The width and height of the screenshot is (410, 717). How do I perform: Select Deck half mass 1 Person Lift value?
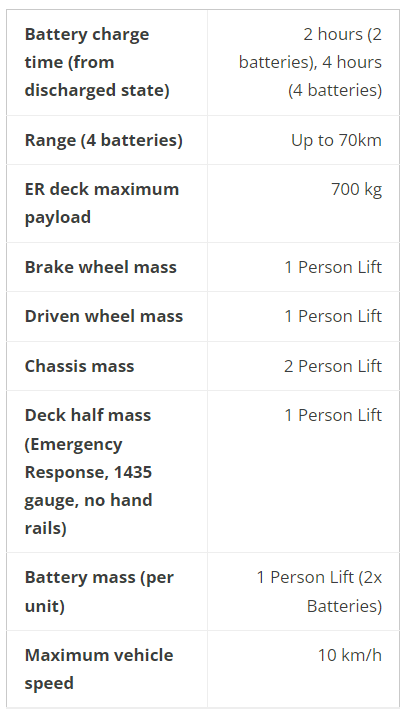point(333,415)
